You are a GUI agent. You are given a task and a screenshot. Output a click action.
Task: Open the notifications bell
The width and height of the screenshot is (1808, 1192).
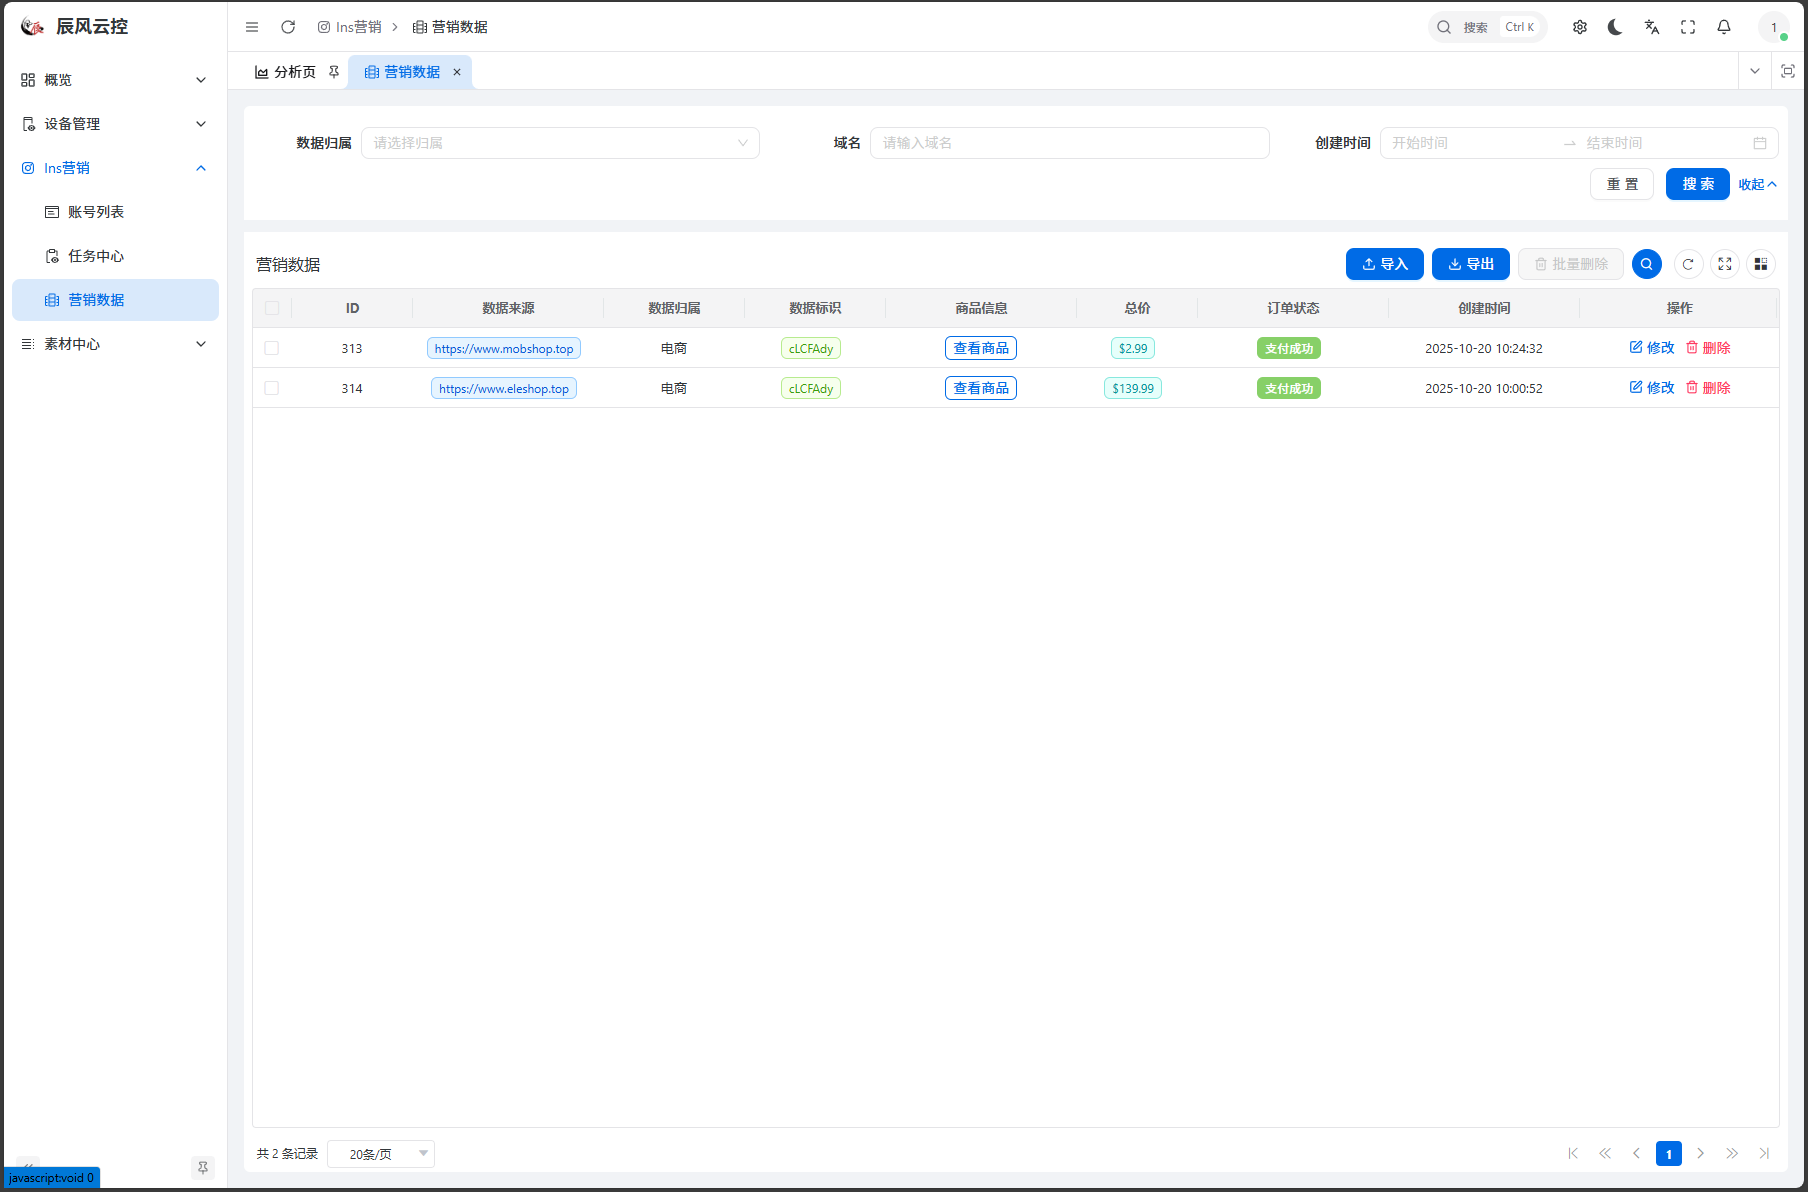(1724, 27)
